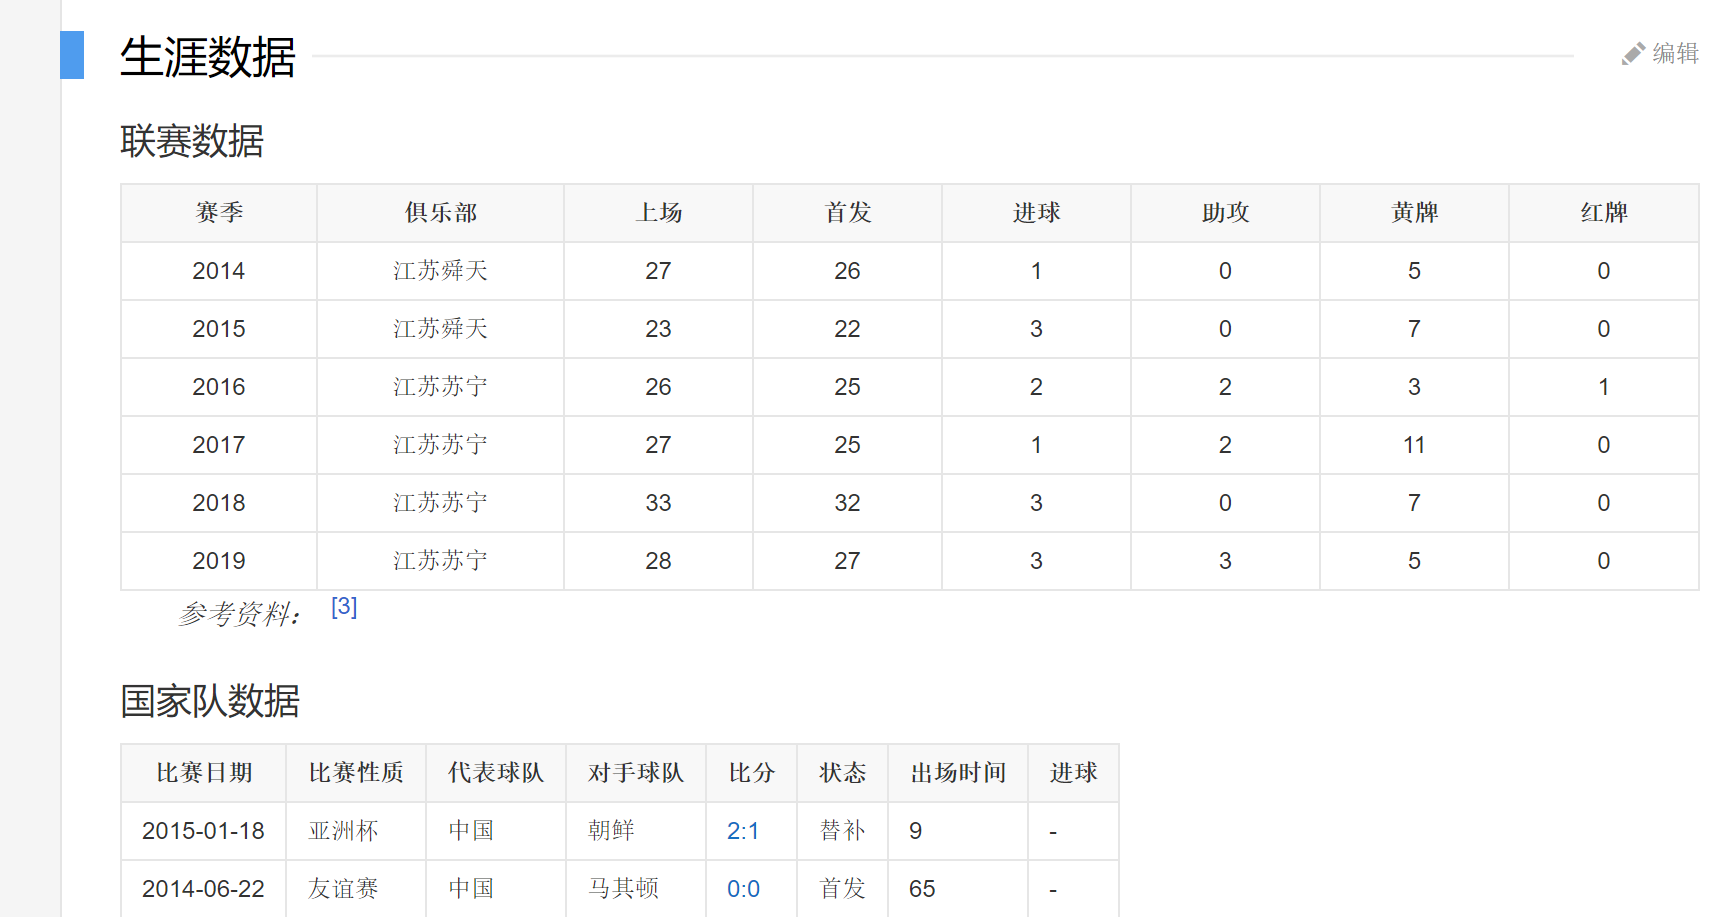Select playing time value 9
The height and width of the screenshot is (917, 1736).
click(916, 831)
